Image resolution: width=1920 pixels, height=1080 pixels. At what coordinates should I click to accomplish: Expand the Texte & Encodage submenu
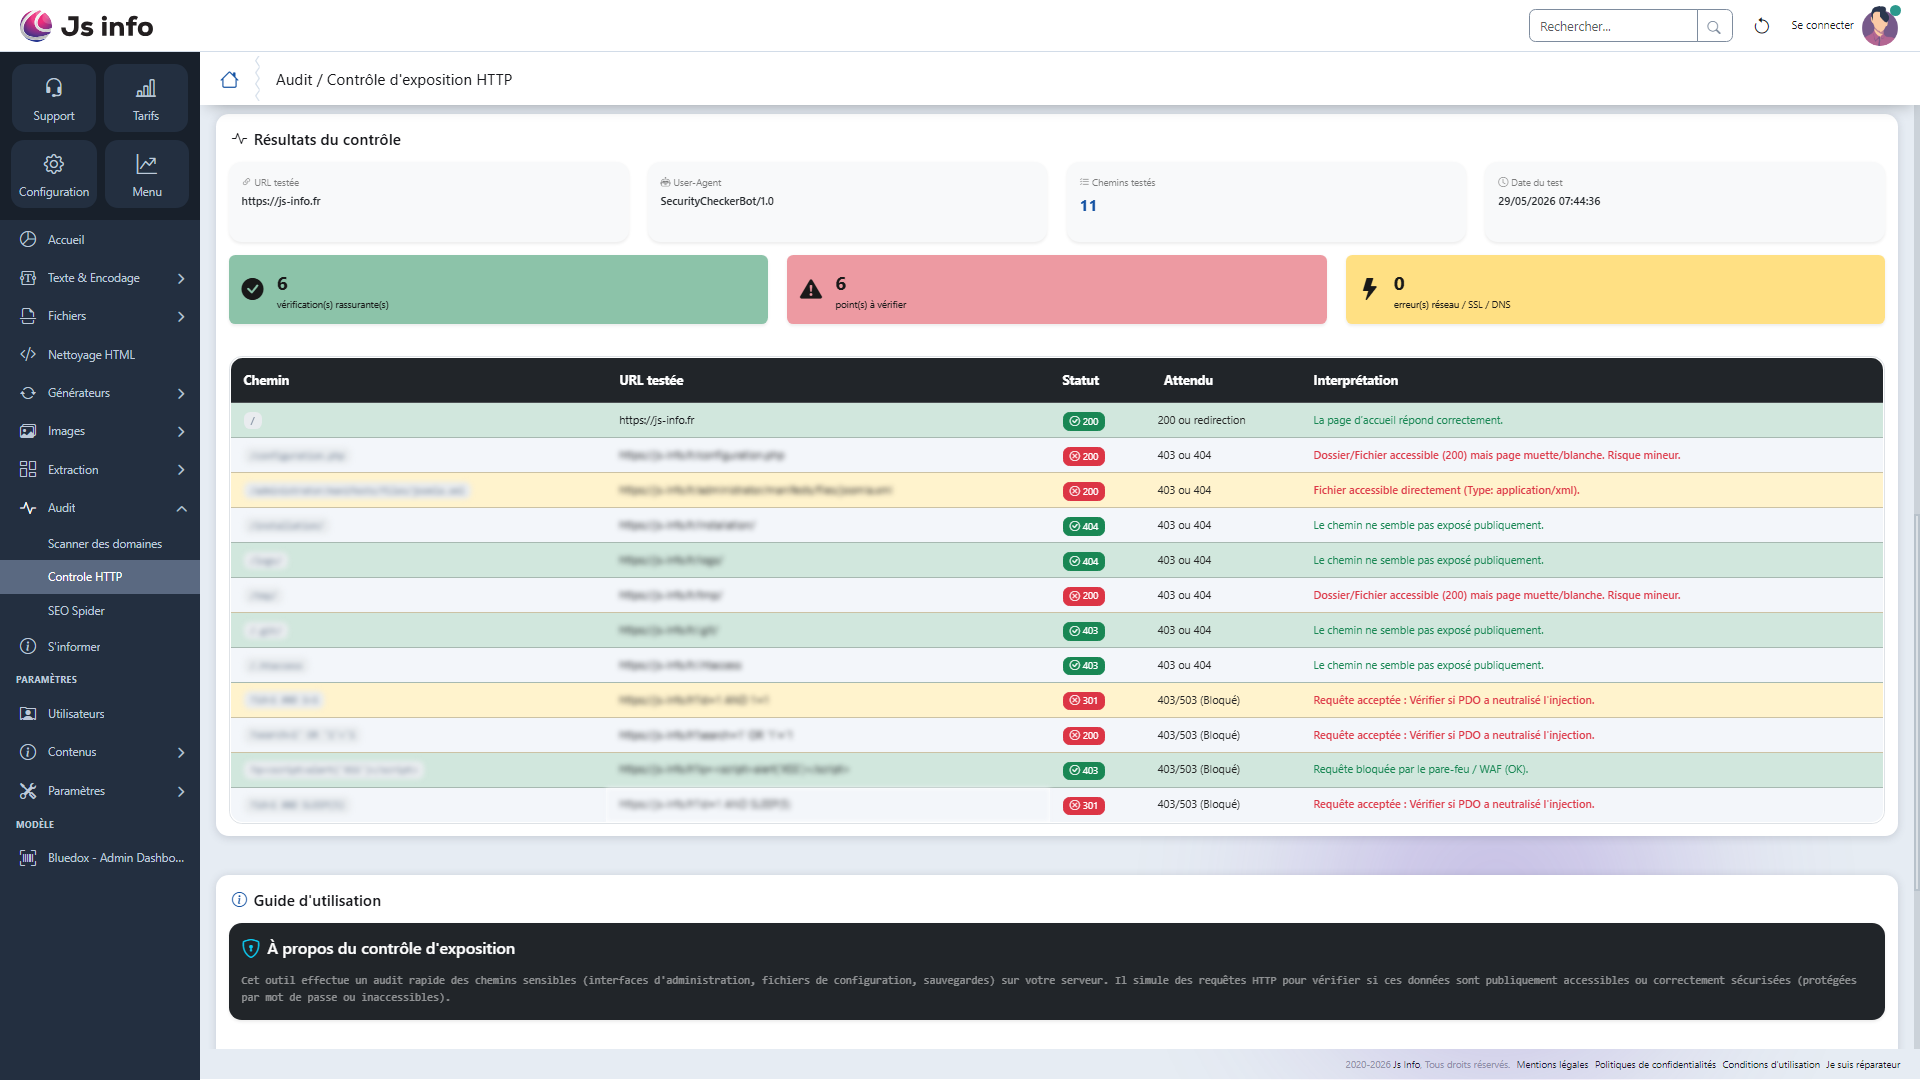pos(181,279)
